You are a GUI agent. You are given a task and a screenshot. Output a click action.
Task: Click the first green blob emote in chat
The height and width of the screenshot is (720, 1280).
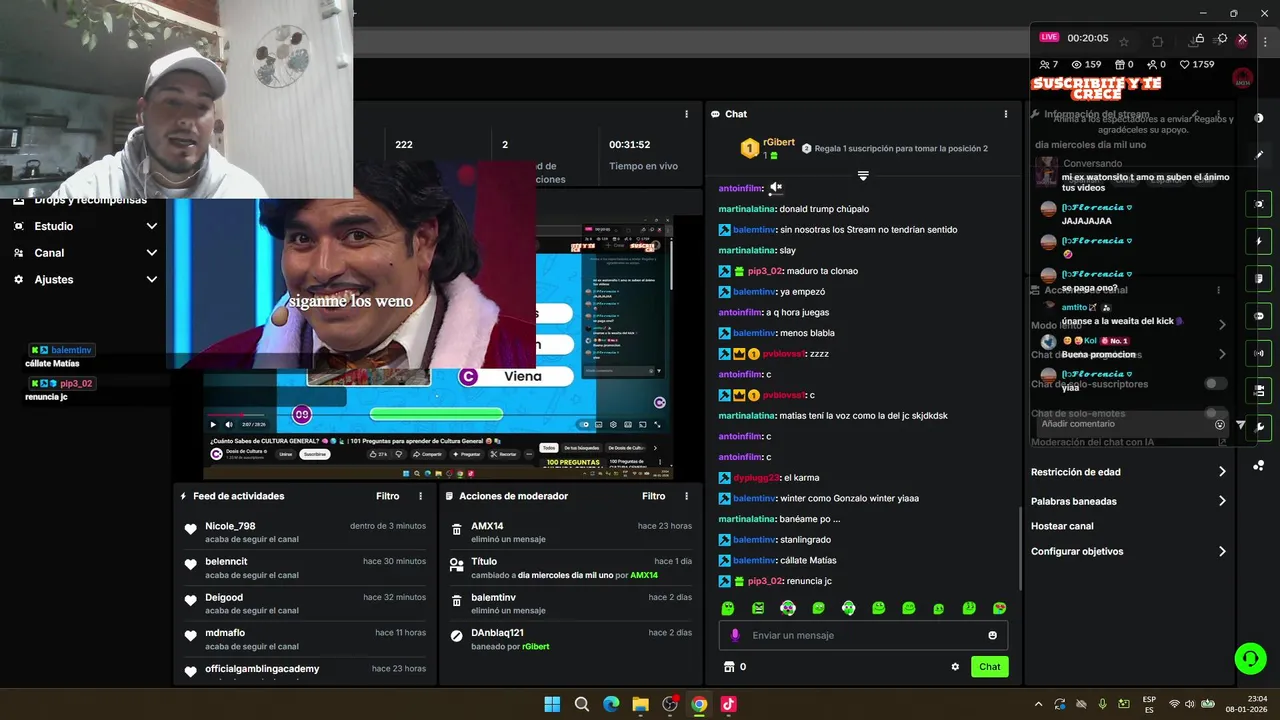(x=728, y=608)
